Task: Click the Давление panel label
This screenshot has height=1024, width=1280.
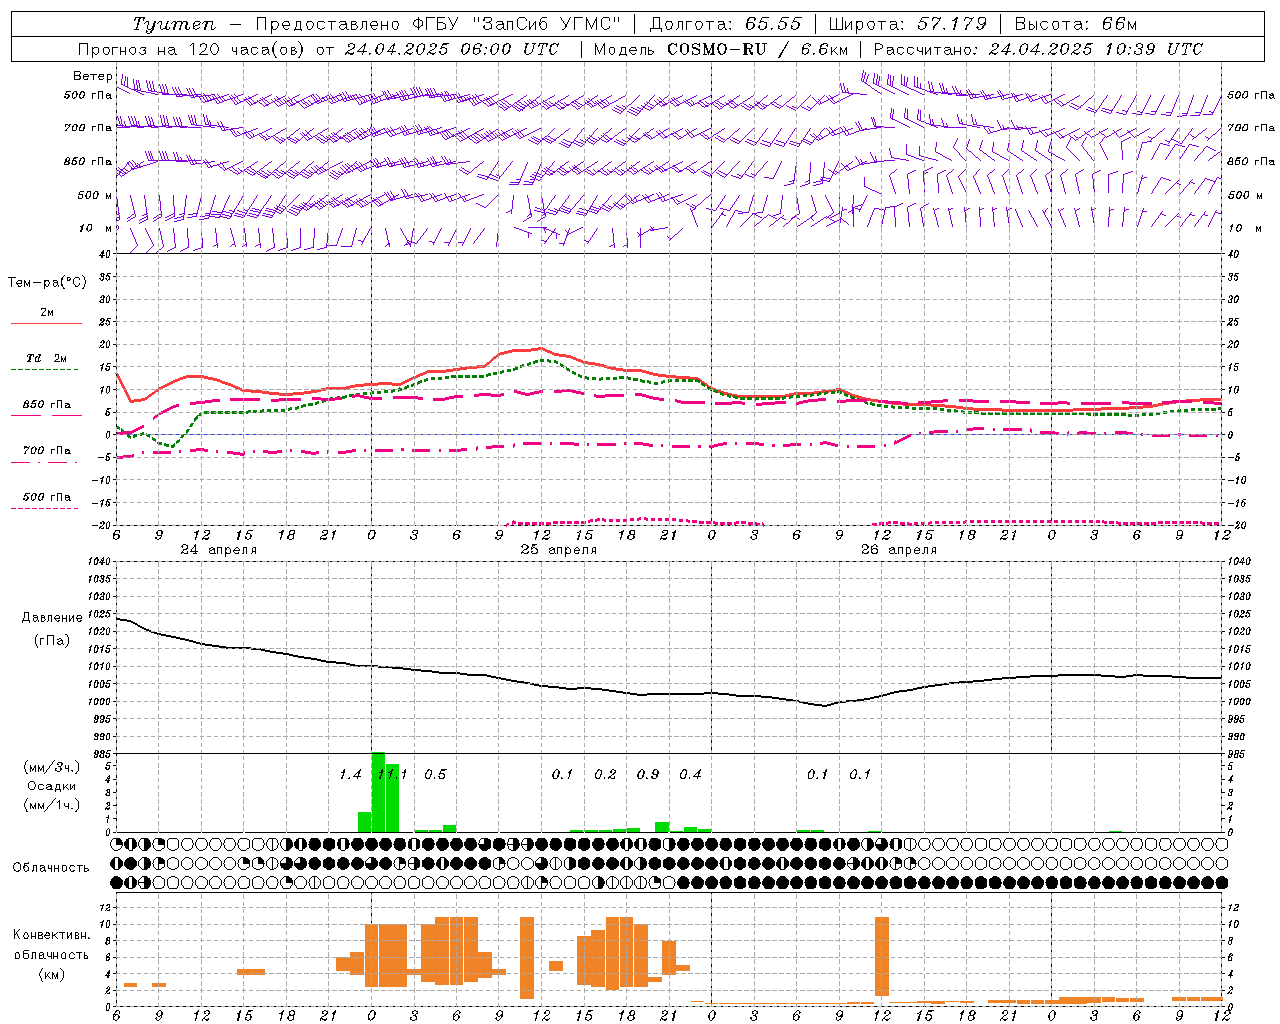Action: pos(52,618)
